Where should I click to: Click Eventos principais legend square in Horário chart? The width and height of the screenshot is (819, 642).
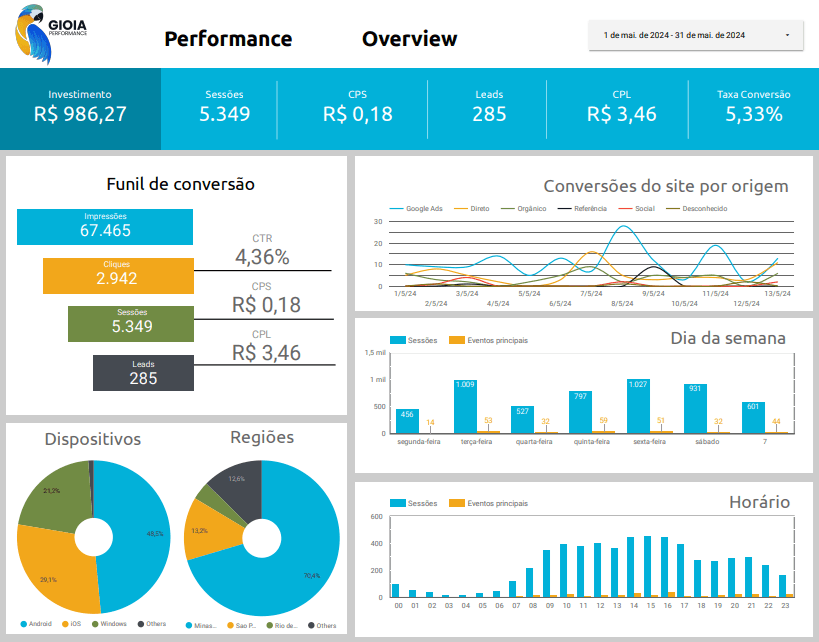point(457,503)
